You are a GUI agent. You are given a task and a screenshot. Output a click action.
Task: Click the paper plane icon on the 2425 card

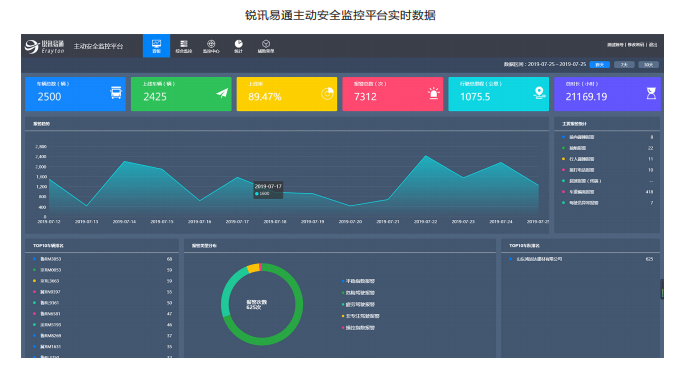pyautogui.click(x=222, y=93)
